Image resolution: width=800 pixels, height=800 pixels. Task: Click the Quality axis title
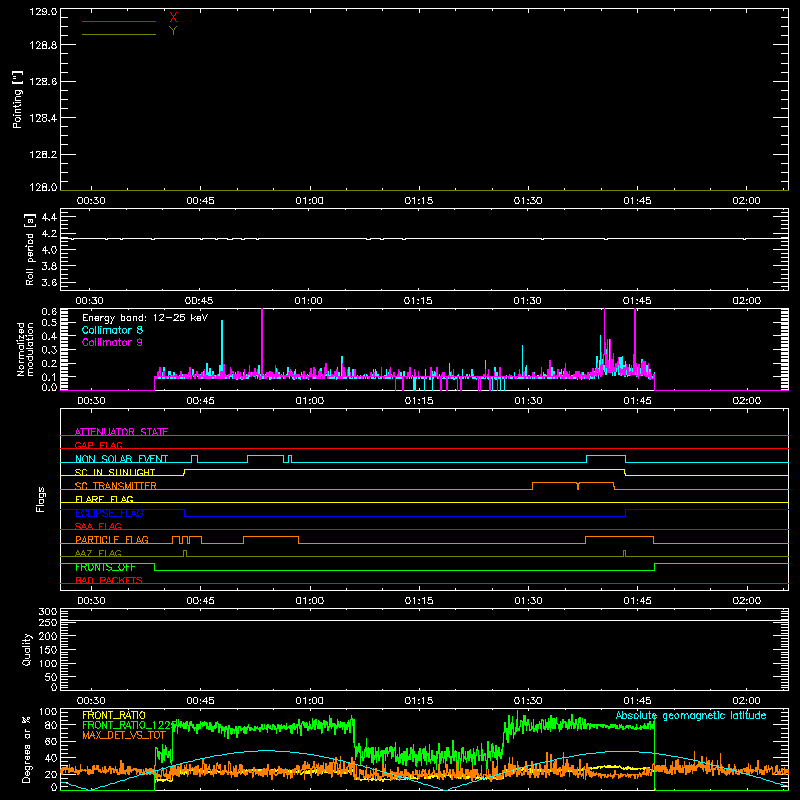pos(27,649)
